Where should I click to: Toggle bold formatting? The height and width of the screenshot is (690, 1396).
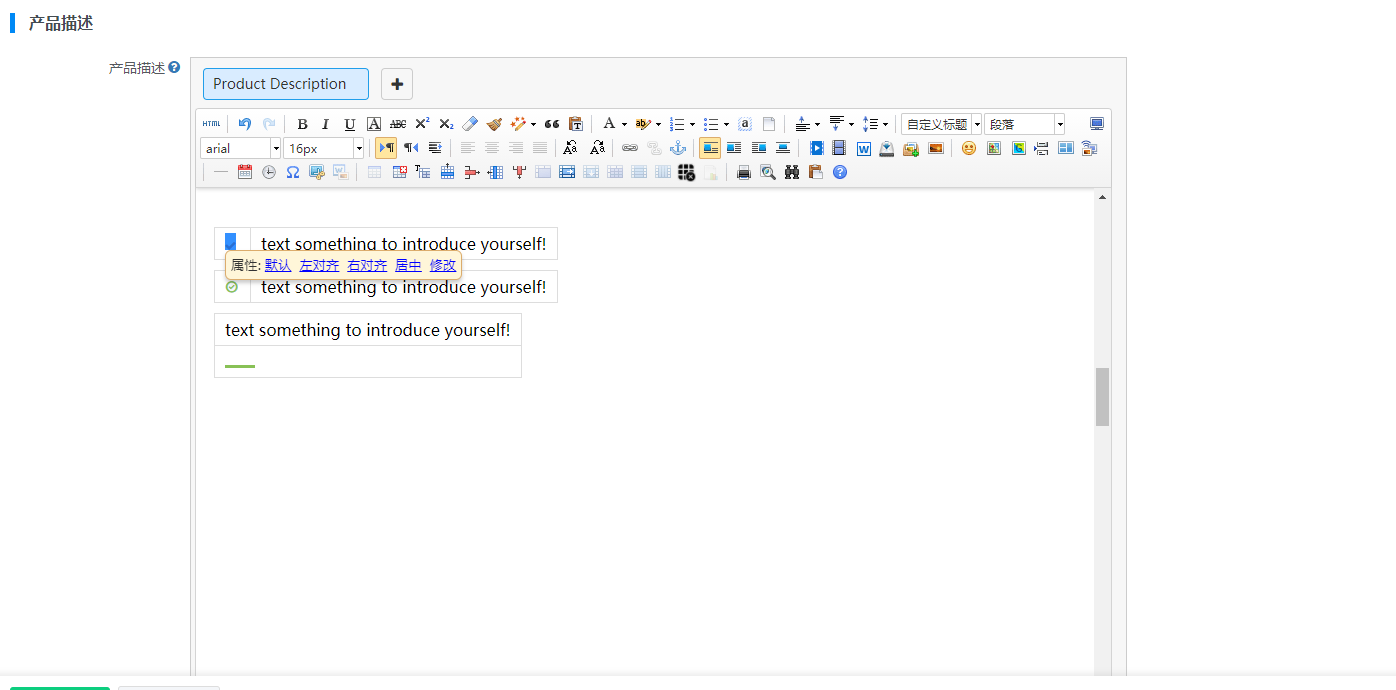coord(302,124)
